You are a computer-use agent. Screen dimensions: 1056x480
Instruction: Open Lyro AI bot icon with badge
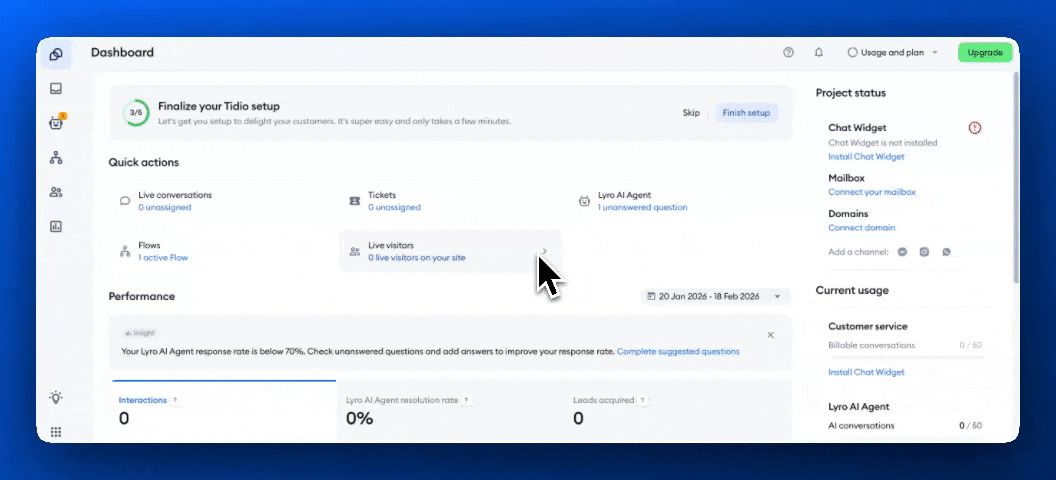coord(56,123)
